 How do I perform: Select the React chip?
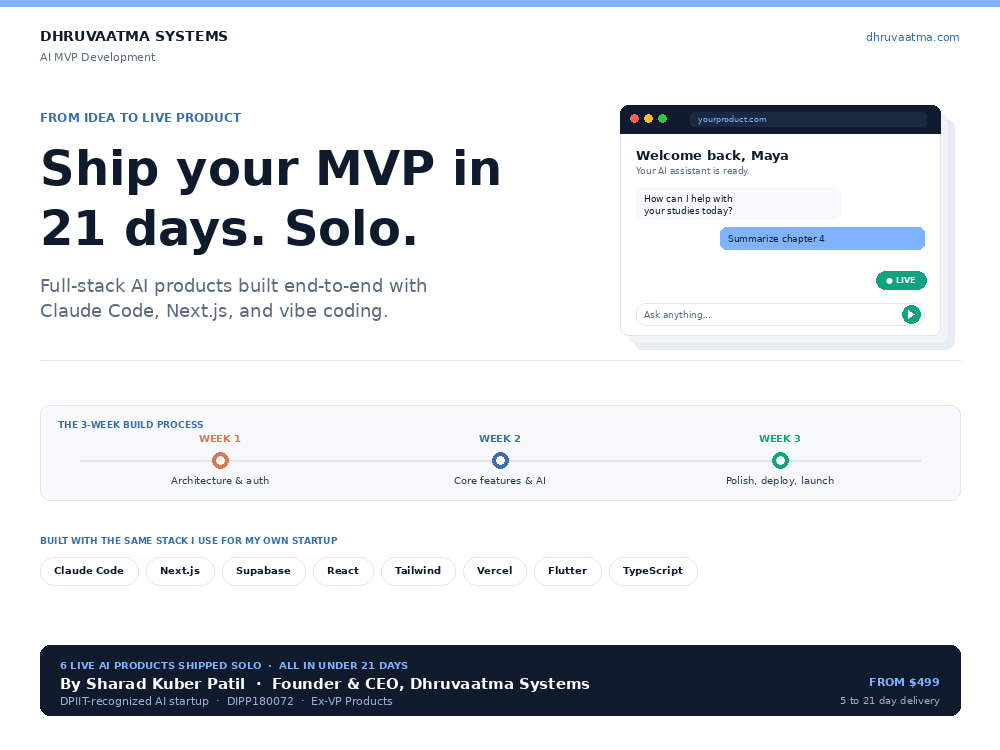pos(343,571)
